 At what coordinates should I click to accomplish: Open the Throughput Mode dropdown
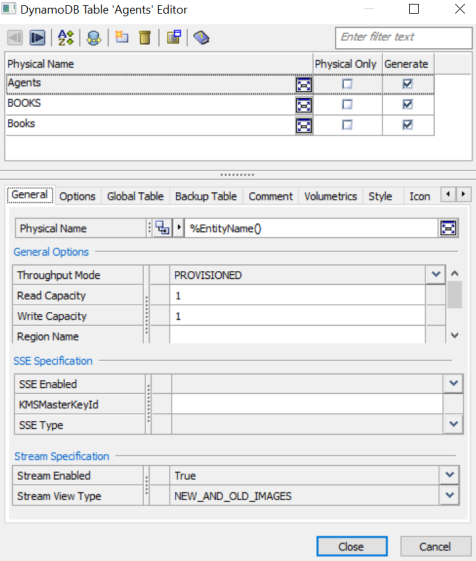[x=436, y=274]
